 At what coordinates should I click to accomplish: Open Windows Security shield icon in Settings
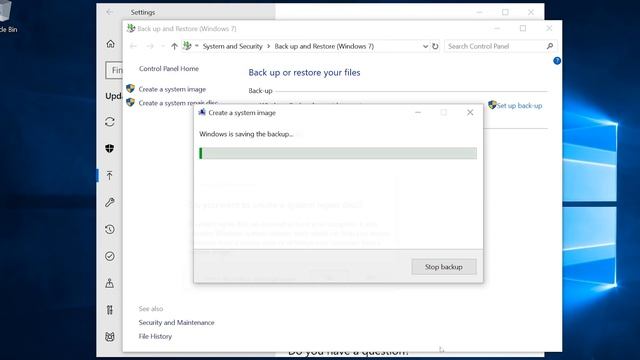coord(110,149)
